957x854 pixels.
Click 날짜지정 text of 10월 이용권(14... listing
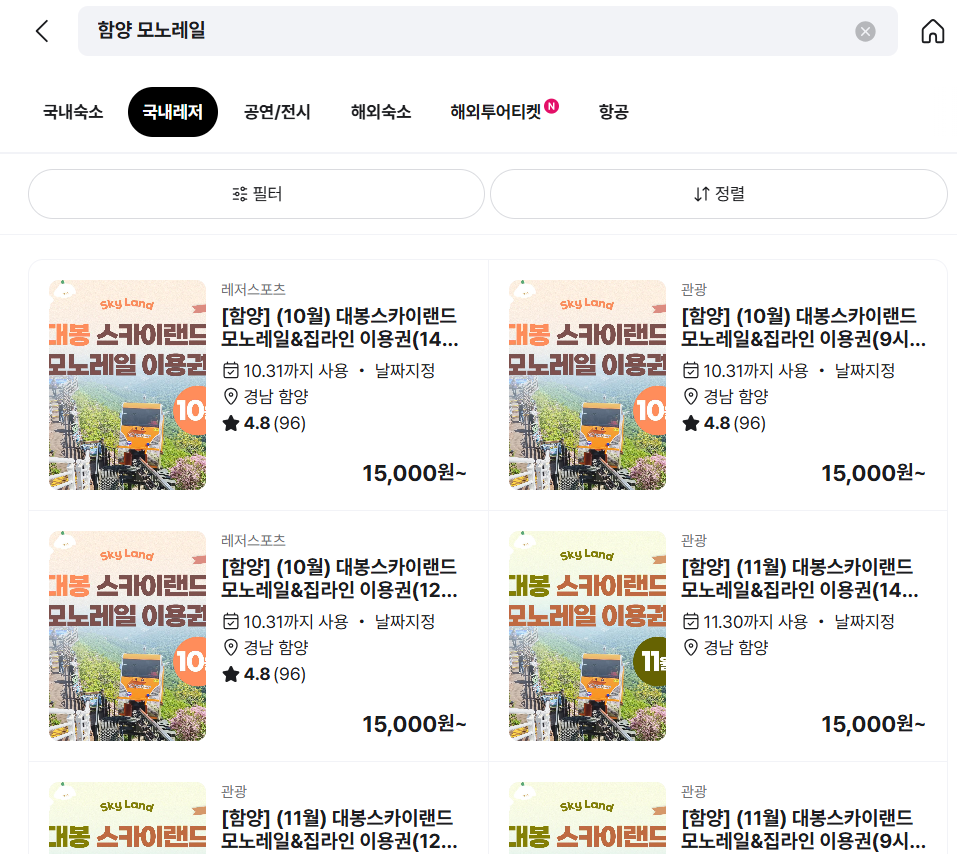pos(405,371)
